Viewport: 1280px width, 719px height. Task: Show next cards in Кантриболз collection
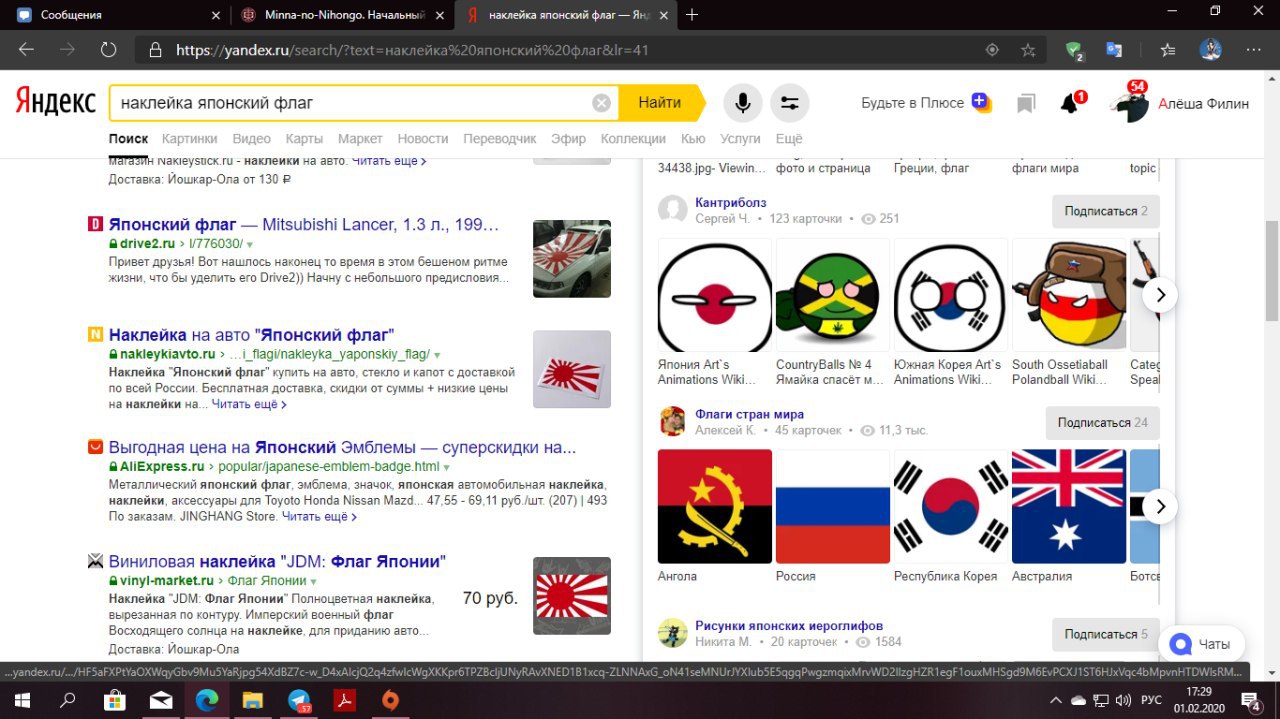point(1160,295)
